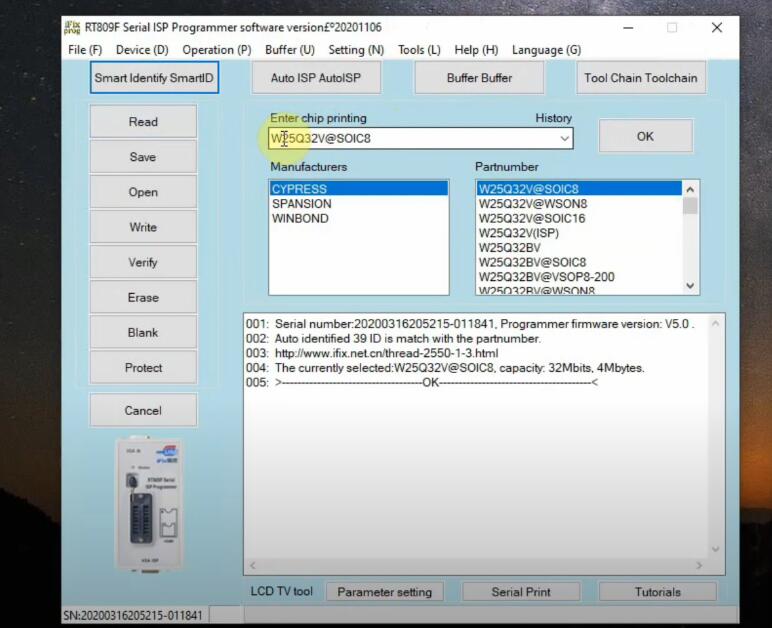Open the Tutorials button
This screenshot has width=772, height=628.
click(657, 592)
